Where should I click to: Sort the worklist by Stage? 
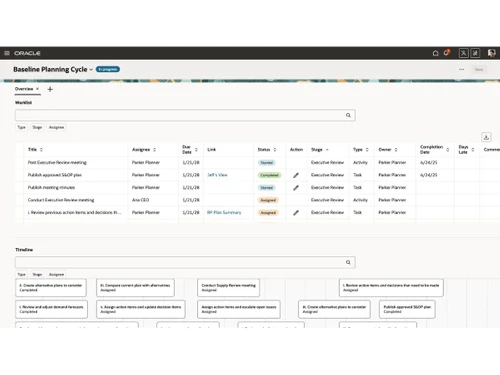pyautogui.click(x=327, y=150)
